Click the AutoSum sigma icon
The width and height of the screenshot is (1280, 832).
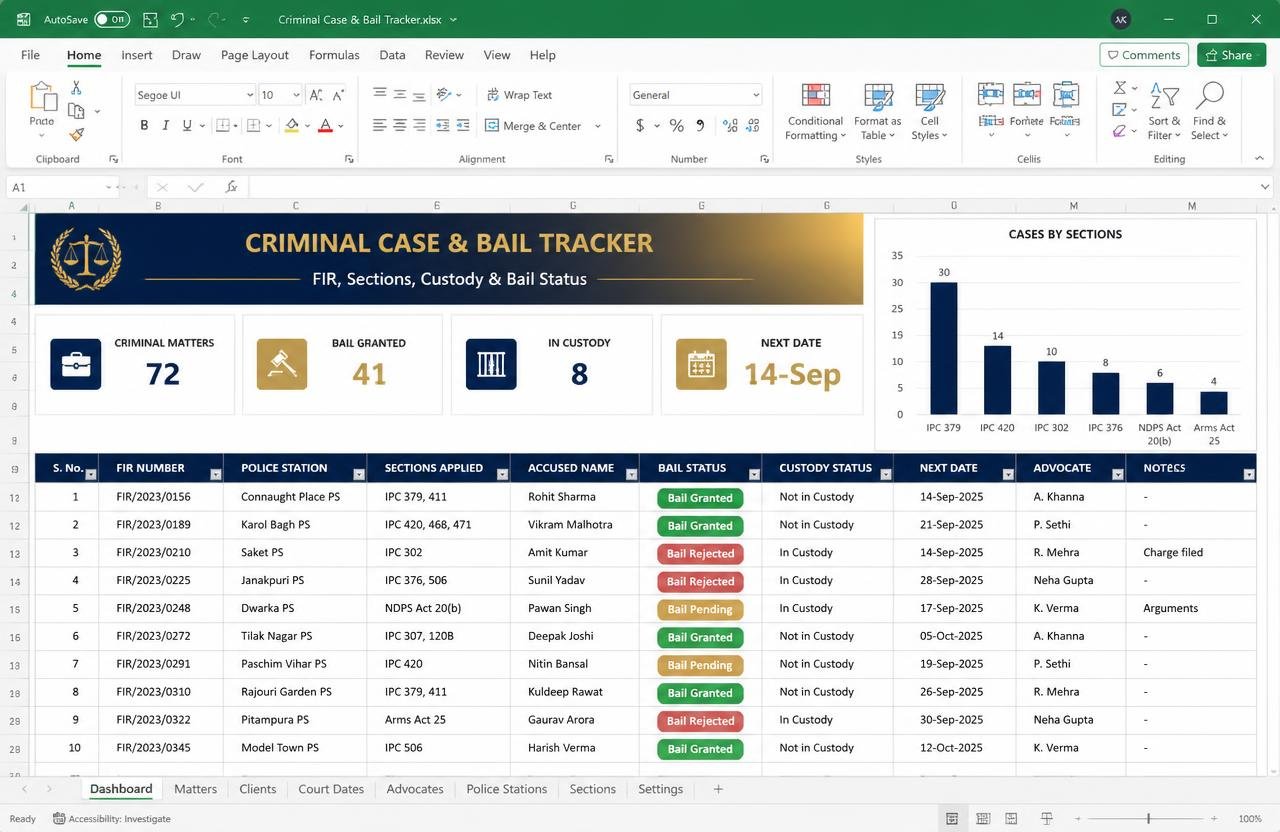(x=1120, y=88)
